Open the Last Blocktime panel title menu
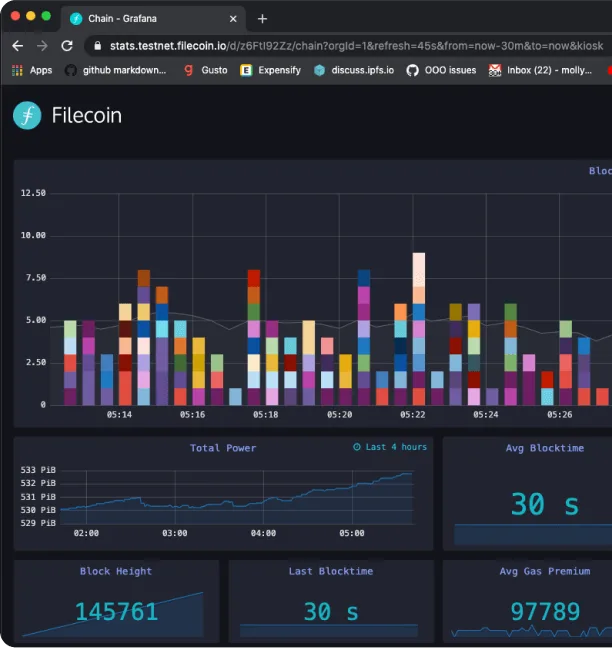Viewport: 612px width, 648px height. point(331,571)
